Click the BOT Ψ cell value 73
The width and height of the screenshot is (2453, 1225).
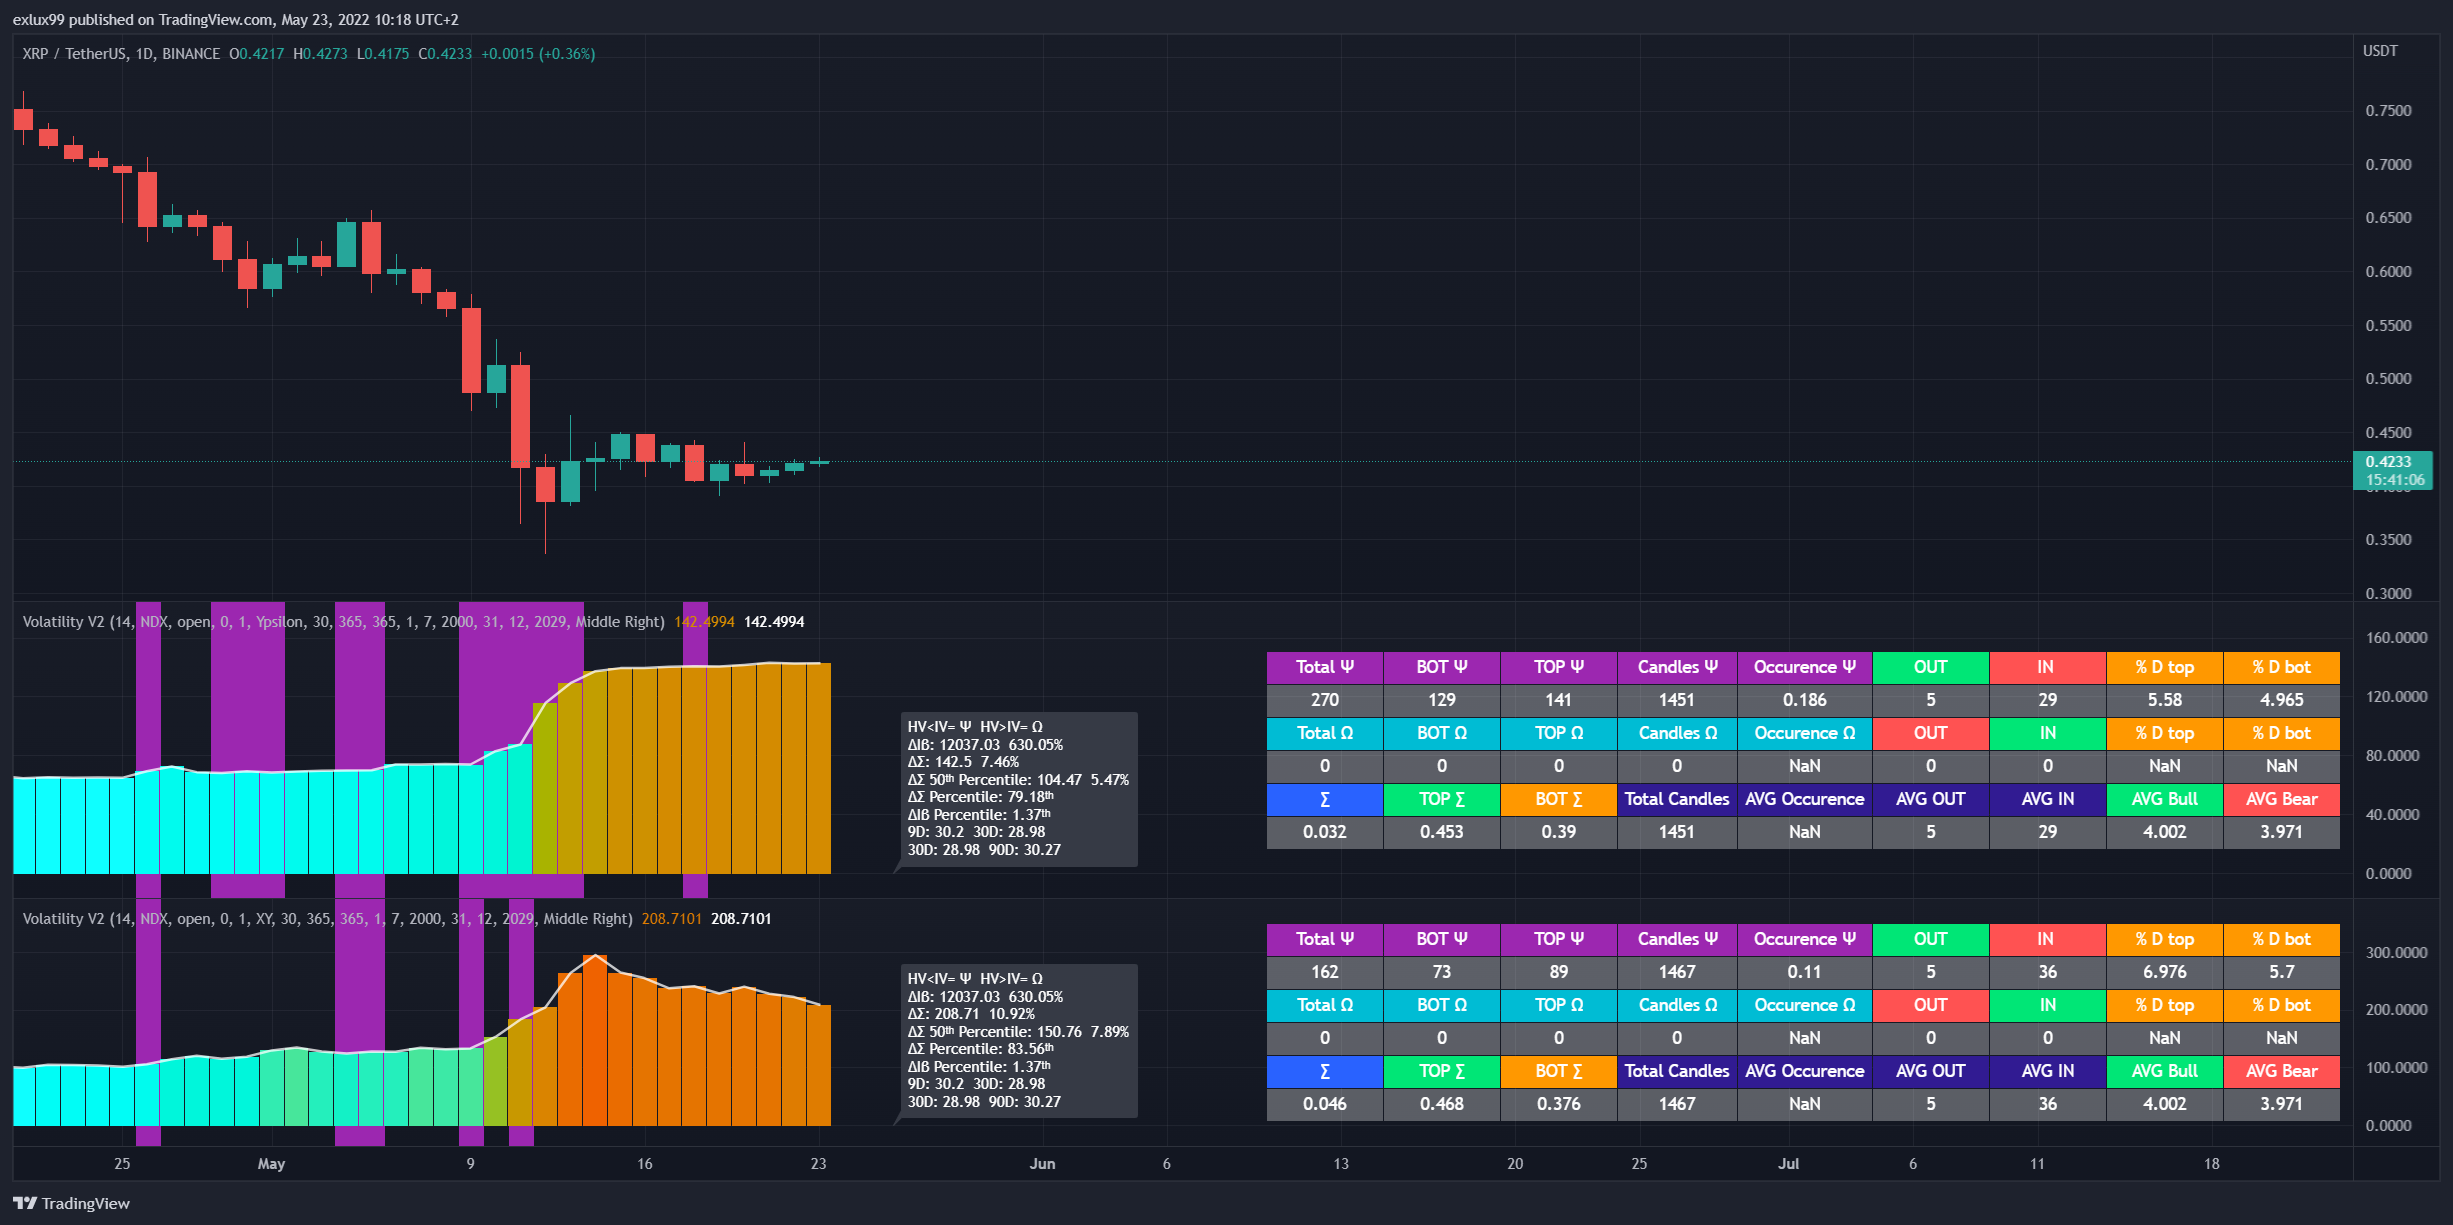coord(1442,972)
